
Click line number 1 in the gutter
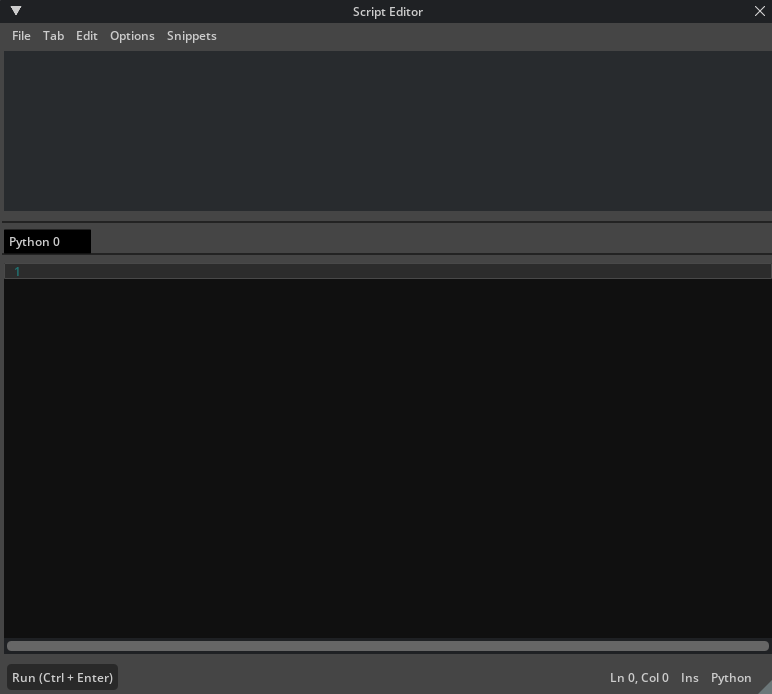coord(17,271)
